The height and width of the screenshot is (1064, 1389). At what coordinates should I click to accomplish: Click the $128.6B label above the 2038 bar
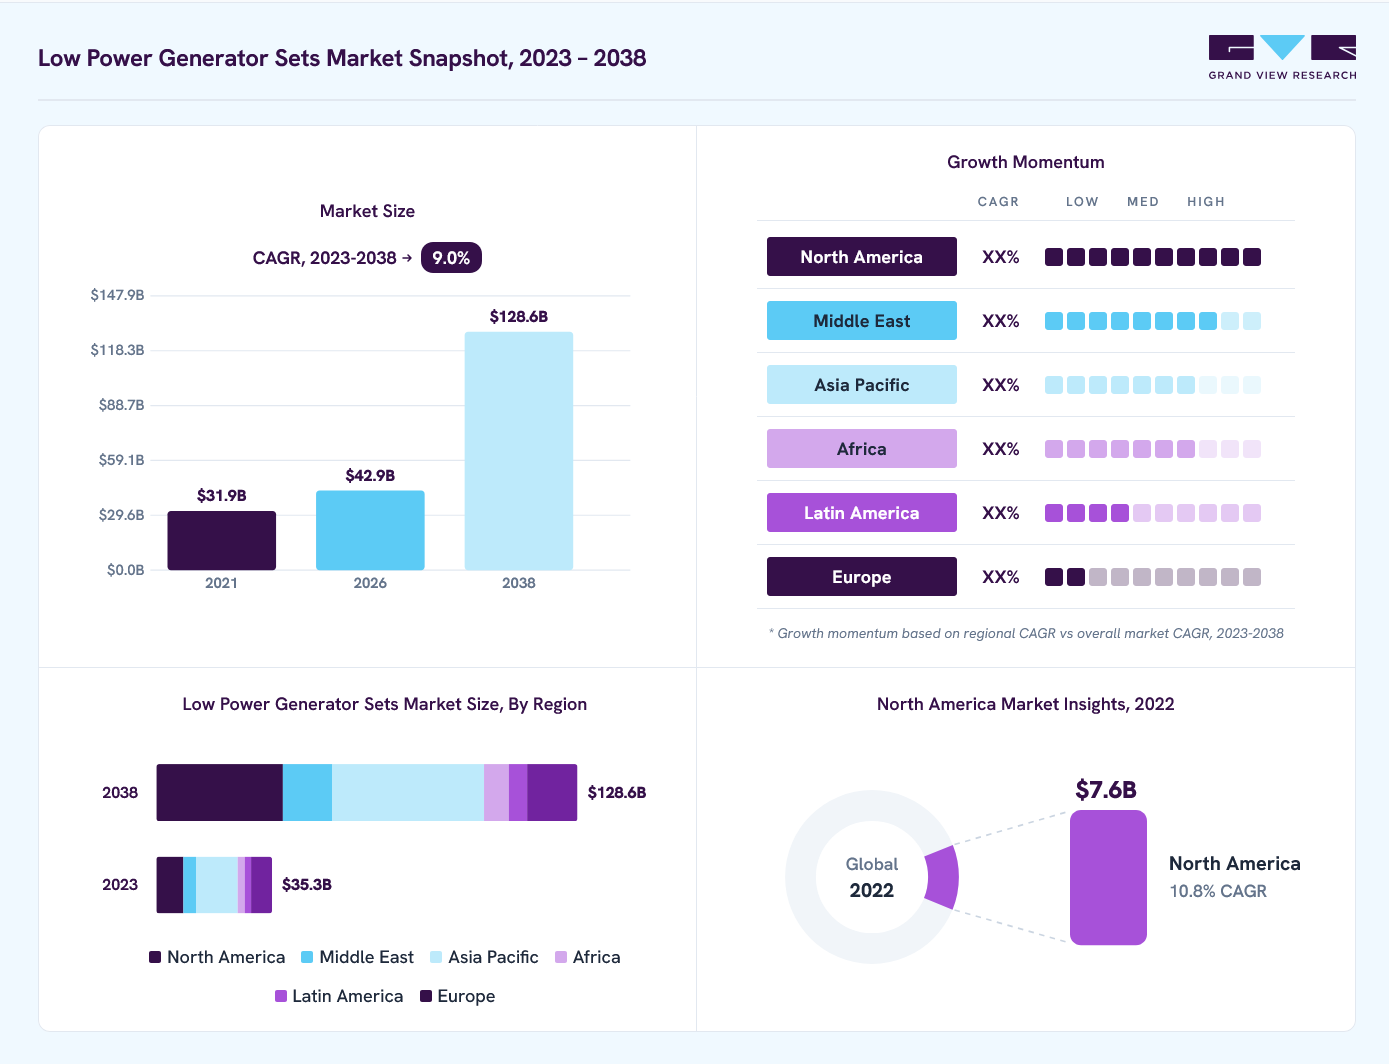519,317
